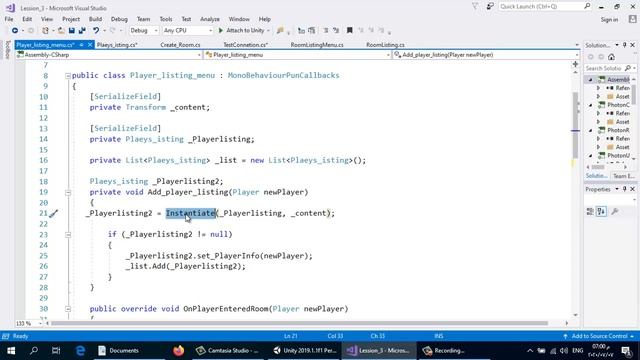
Task: Open the File menu
Action: pyautogui.click(x=9, y=19)
